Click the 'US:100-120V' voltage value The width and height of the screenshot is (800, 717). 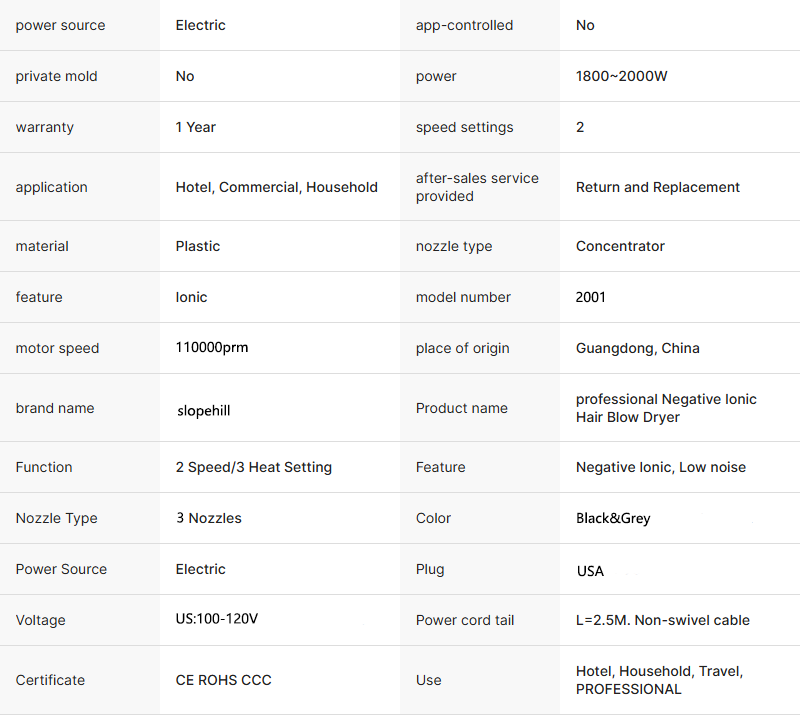[x=217, y=619]
